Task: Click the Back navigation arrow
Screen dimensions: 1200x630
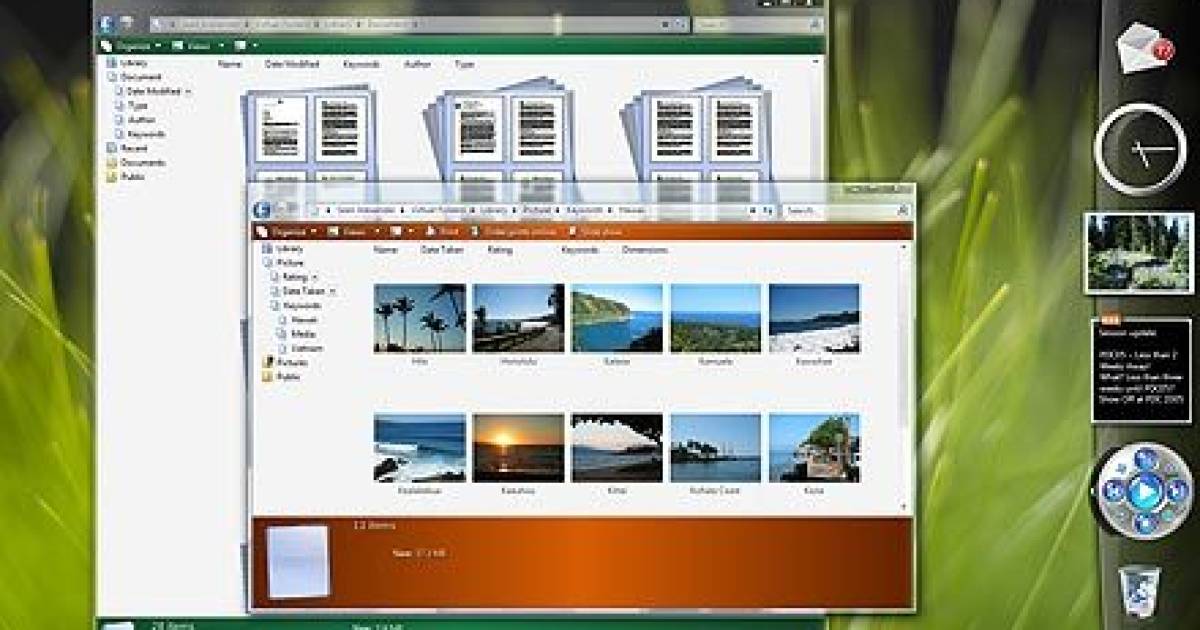Action: pos(262,211)
